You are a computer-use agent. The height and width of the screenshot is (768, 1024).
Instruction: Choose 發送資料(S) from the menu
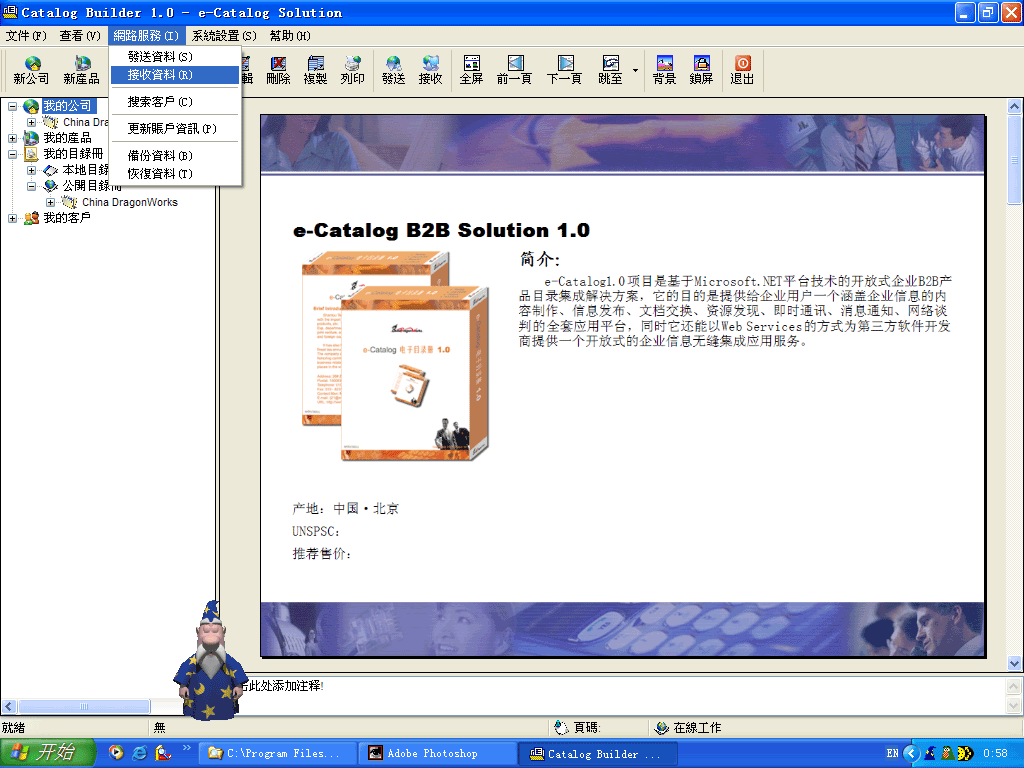click(175, 57)
